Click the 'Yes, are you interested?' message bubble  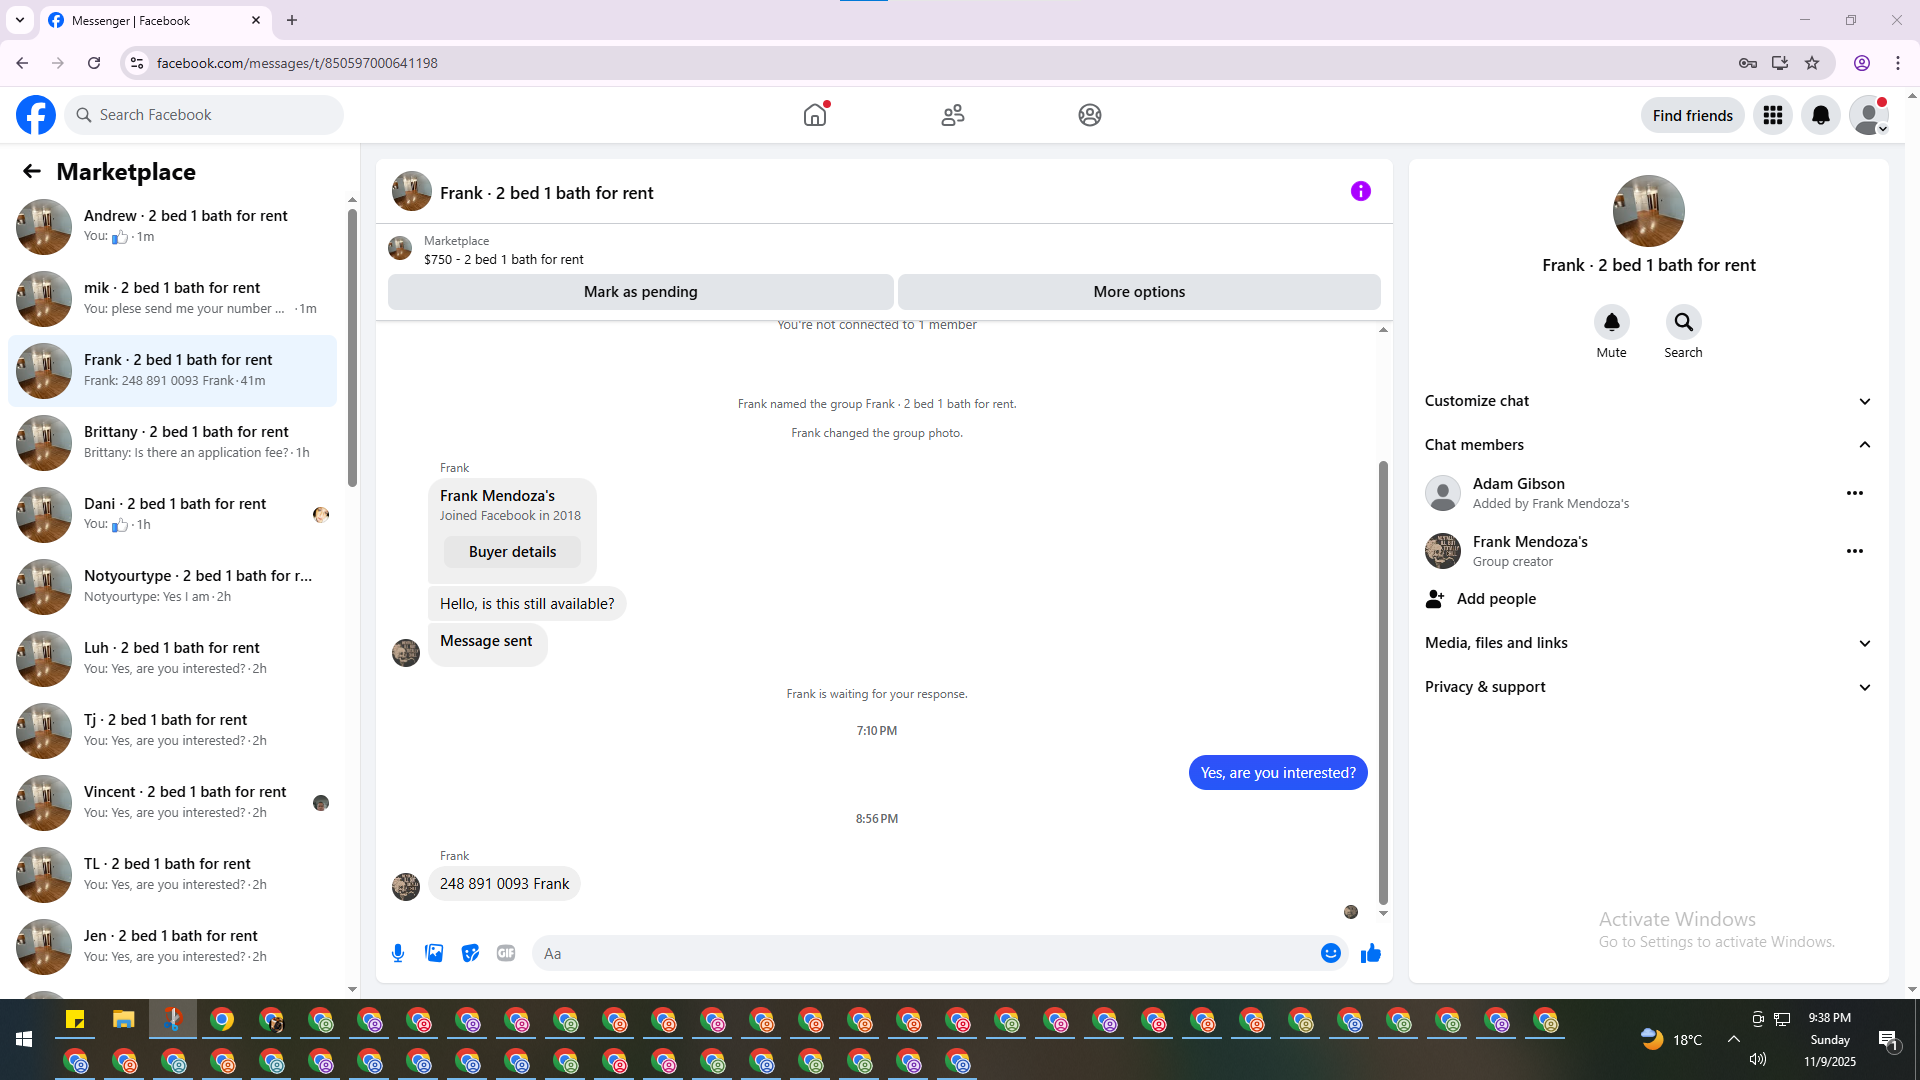point(1278,773)
